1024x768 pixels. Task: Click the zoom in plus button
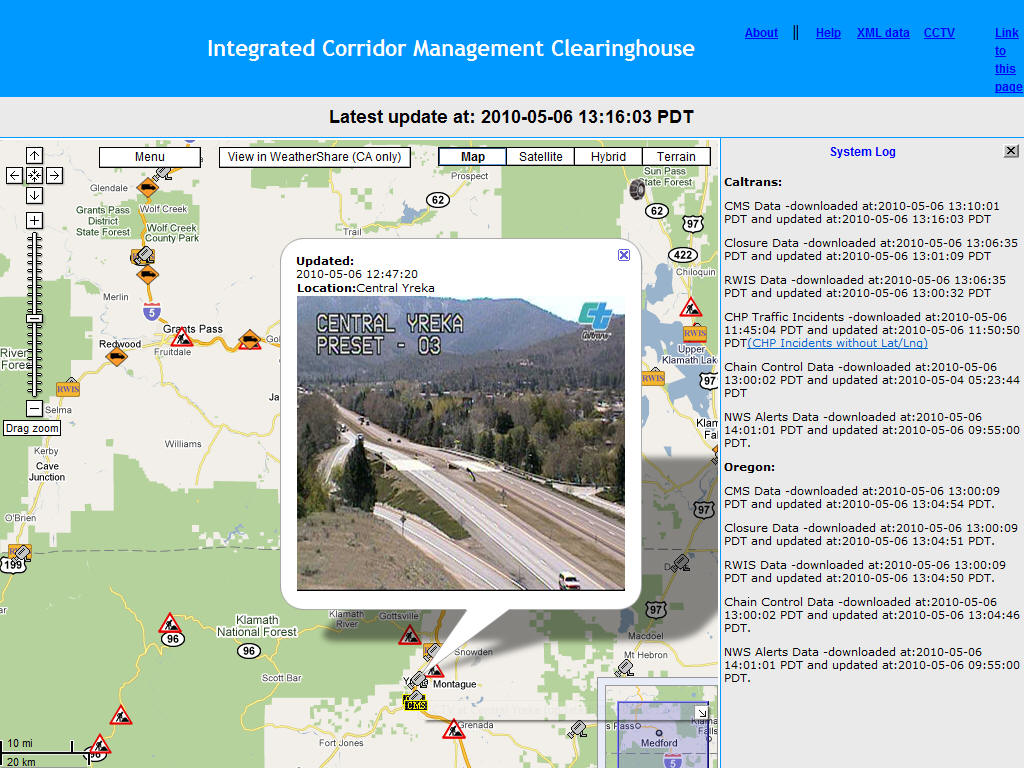pos(34,220)
